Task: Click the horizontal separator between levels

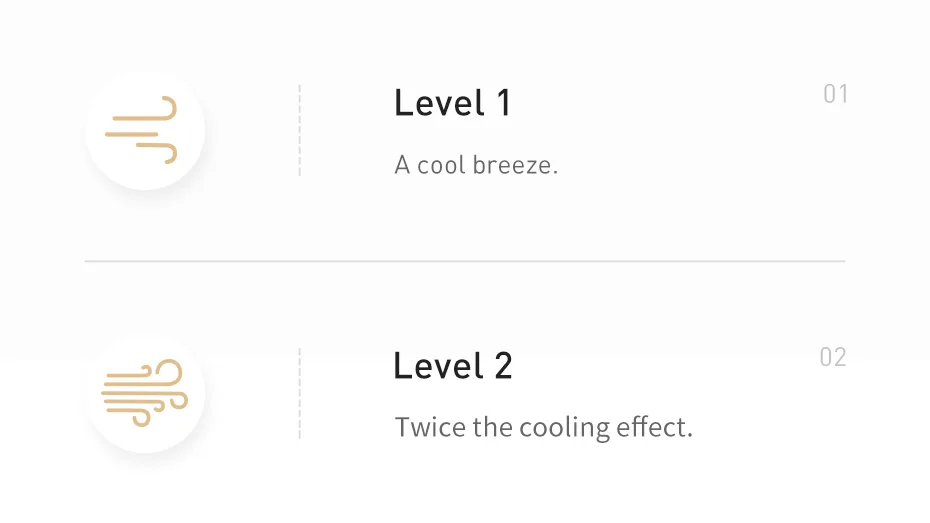Action: tap(465, 261)
